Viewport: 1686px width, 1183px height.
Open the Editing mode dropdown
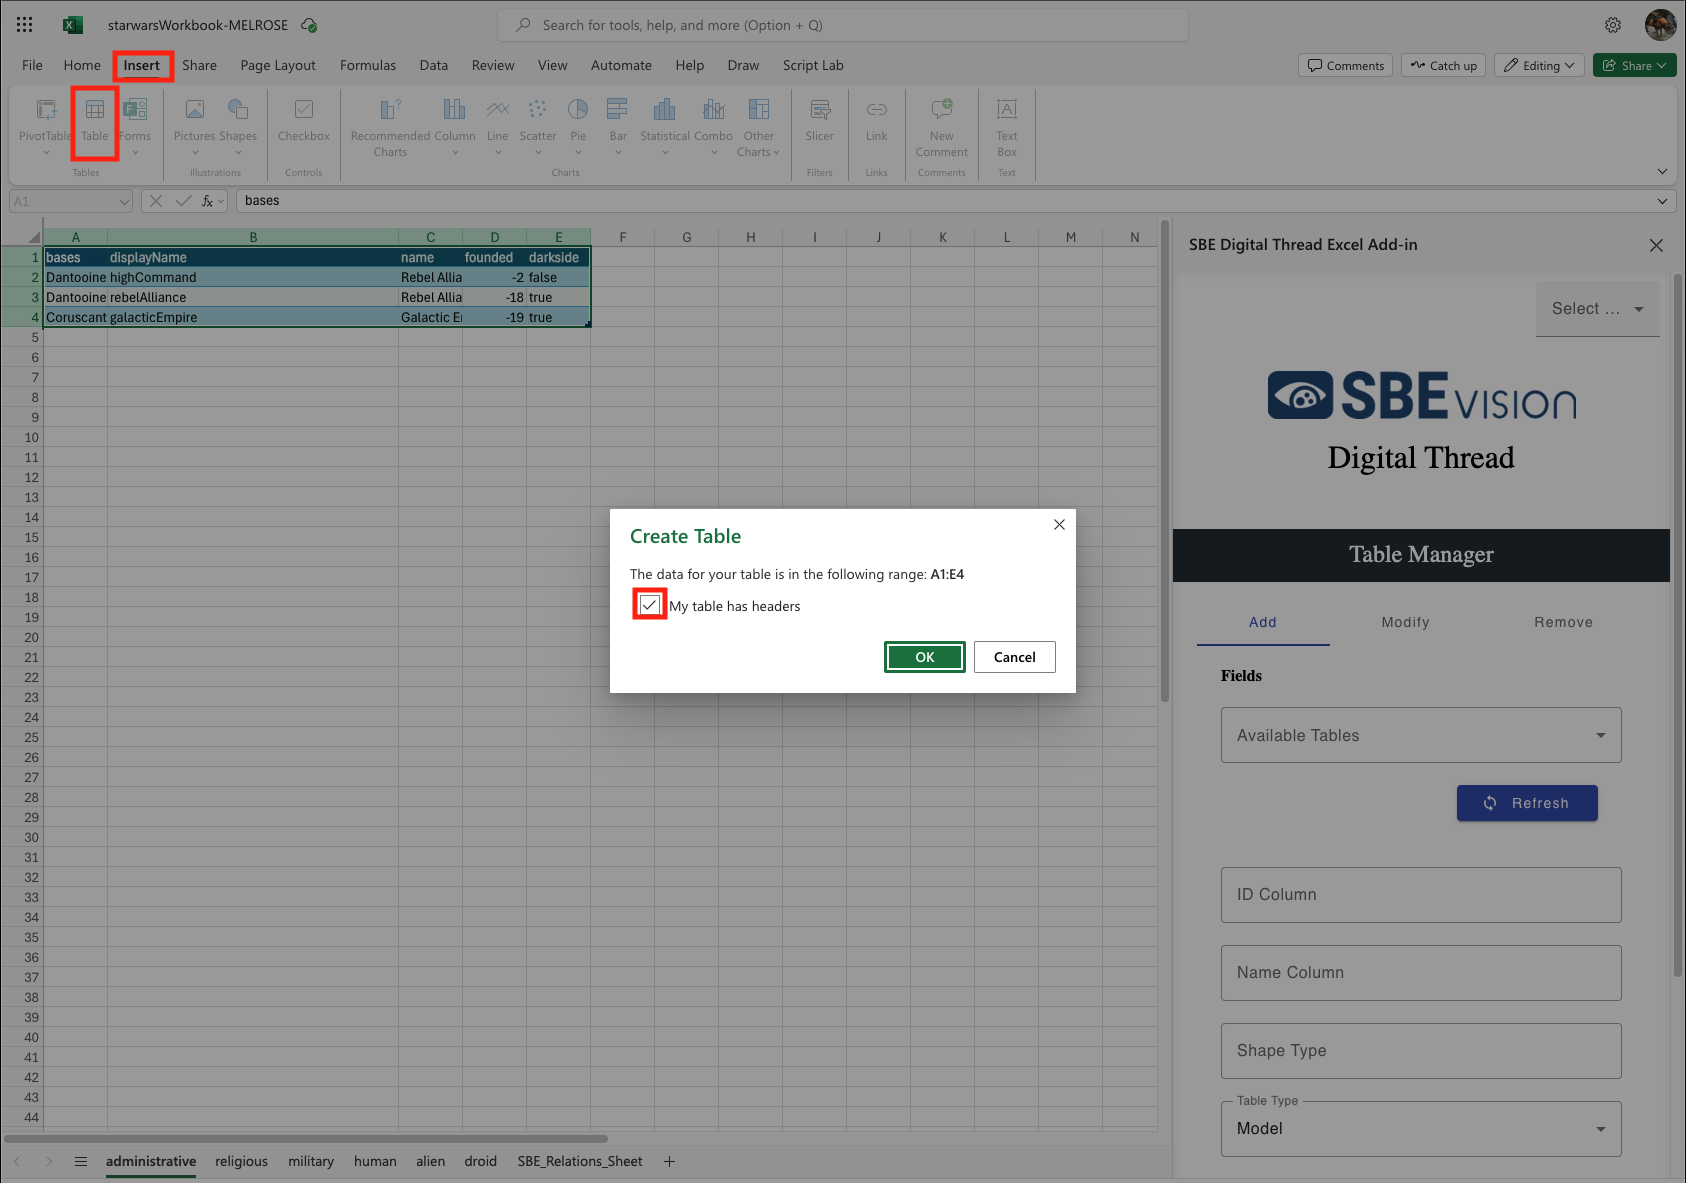point(1539,65)
